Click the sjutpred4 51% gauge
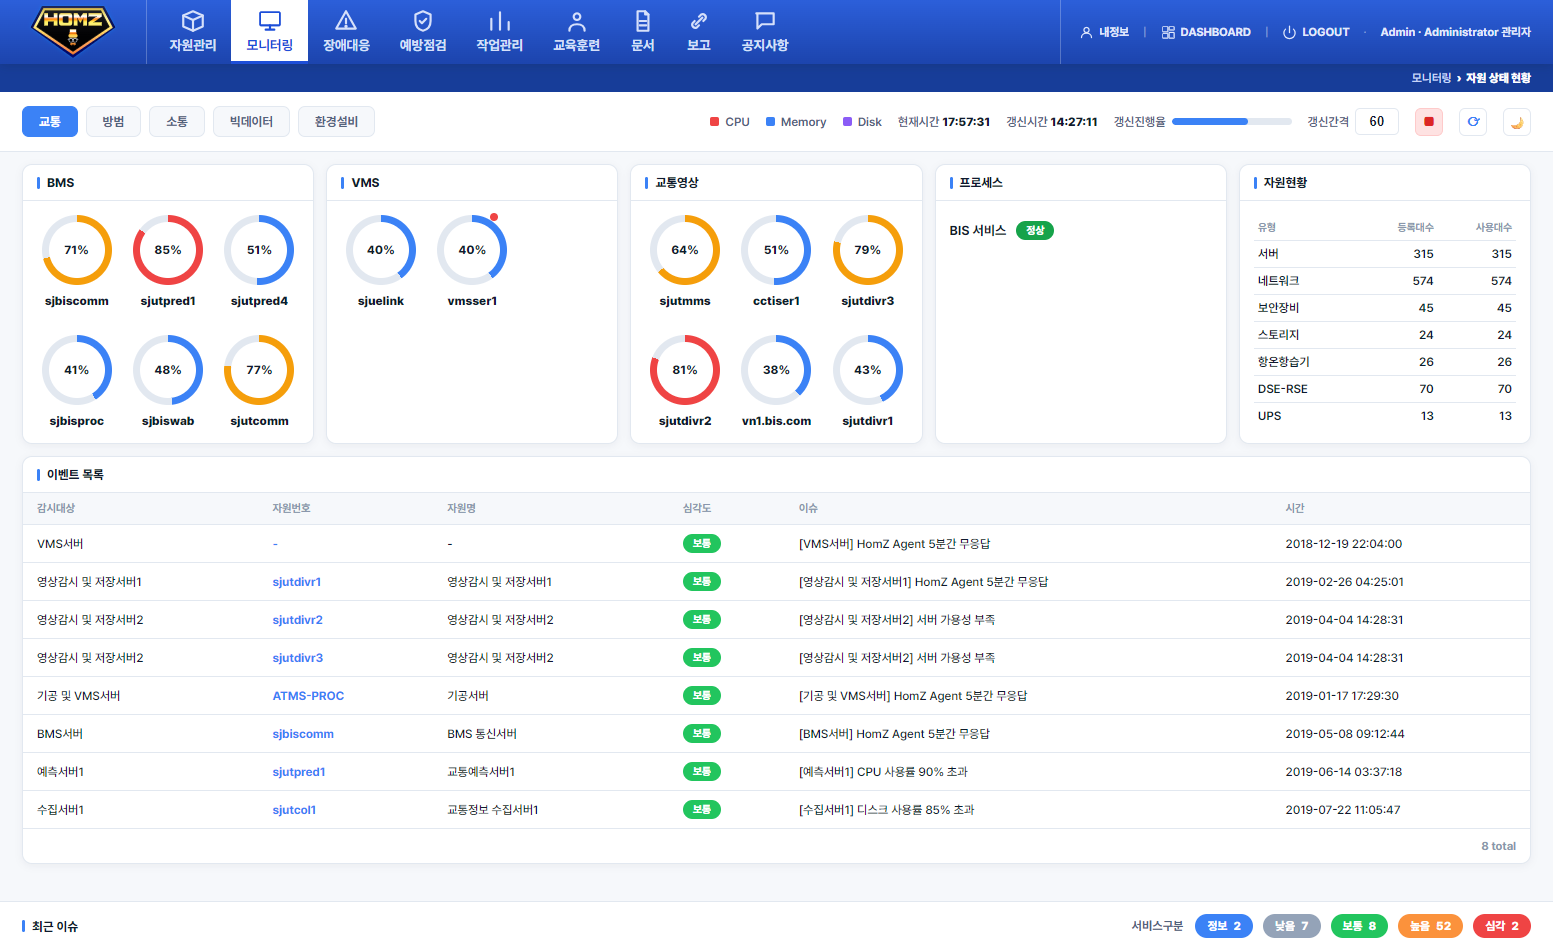1553x950 pixels. click(259, 250)
